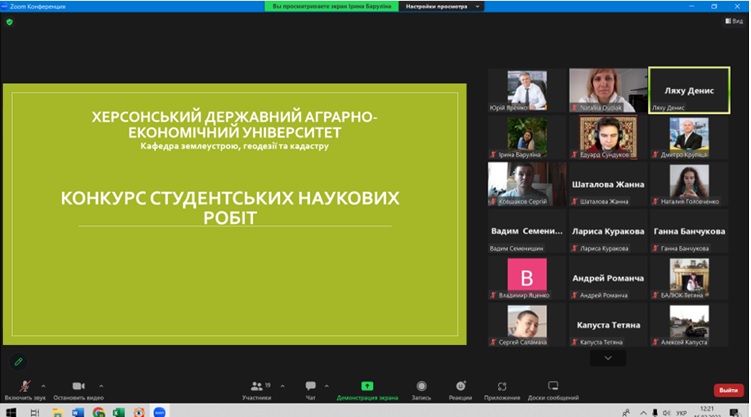Select Капуста Тетяна participant tile
Viewport: 751px width, 417px height.
coord(608,325)
